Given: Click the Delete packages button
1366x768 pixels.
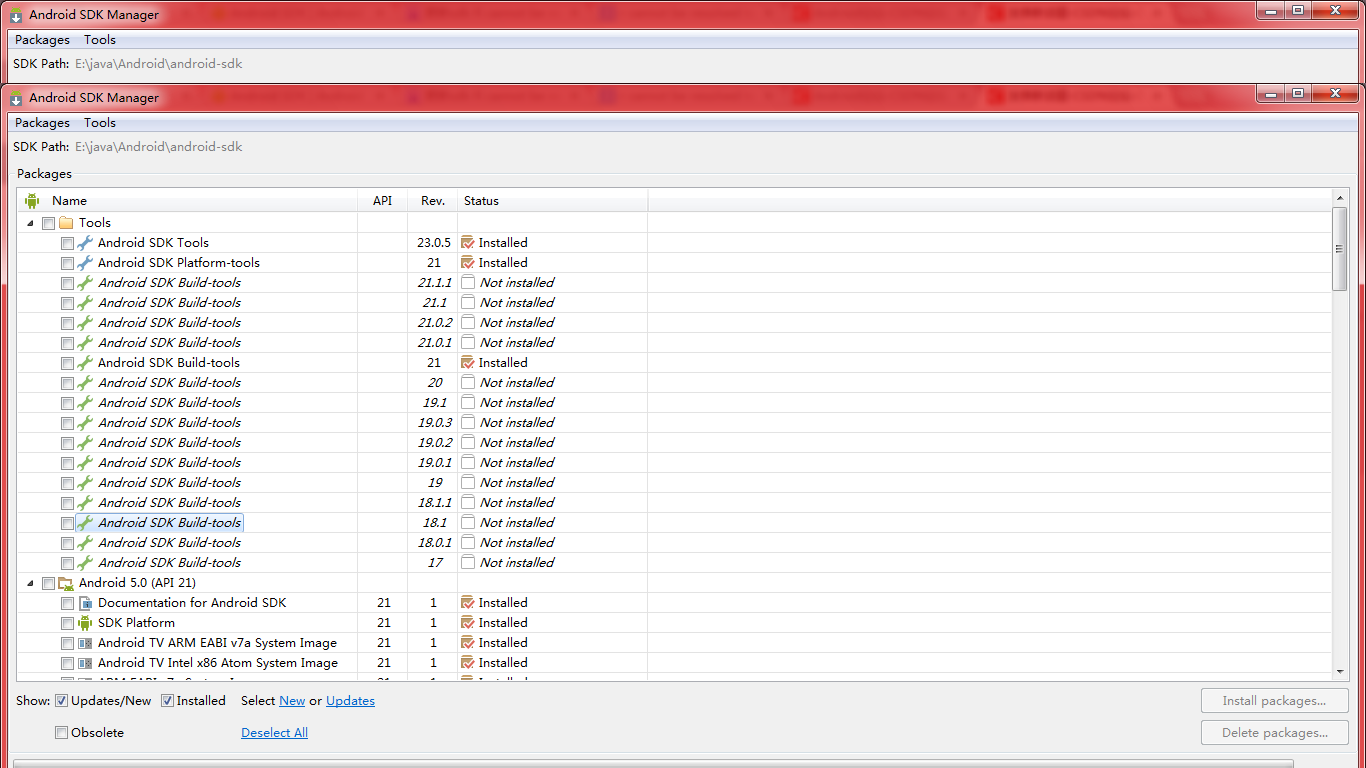Looking at the screenshot, I should tap(1274, 733).
